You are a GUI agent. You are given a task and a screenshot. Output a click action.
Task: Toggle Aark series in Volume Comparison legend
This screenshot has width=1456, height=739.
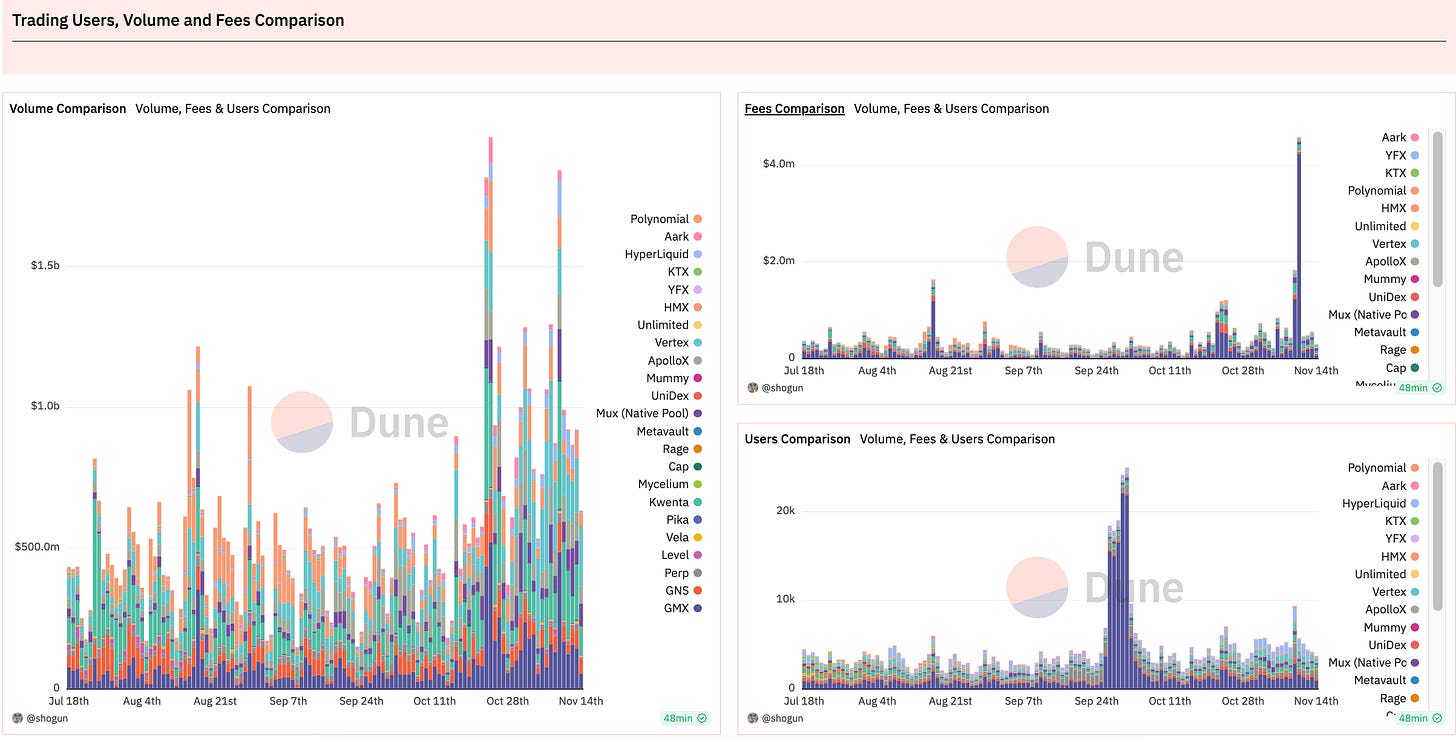683,237
